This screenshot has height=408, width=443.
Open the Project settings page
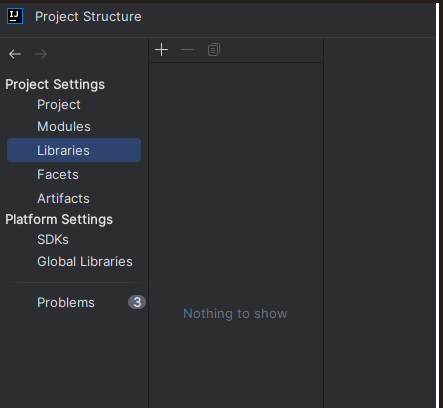59,105
